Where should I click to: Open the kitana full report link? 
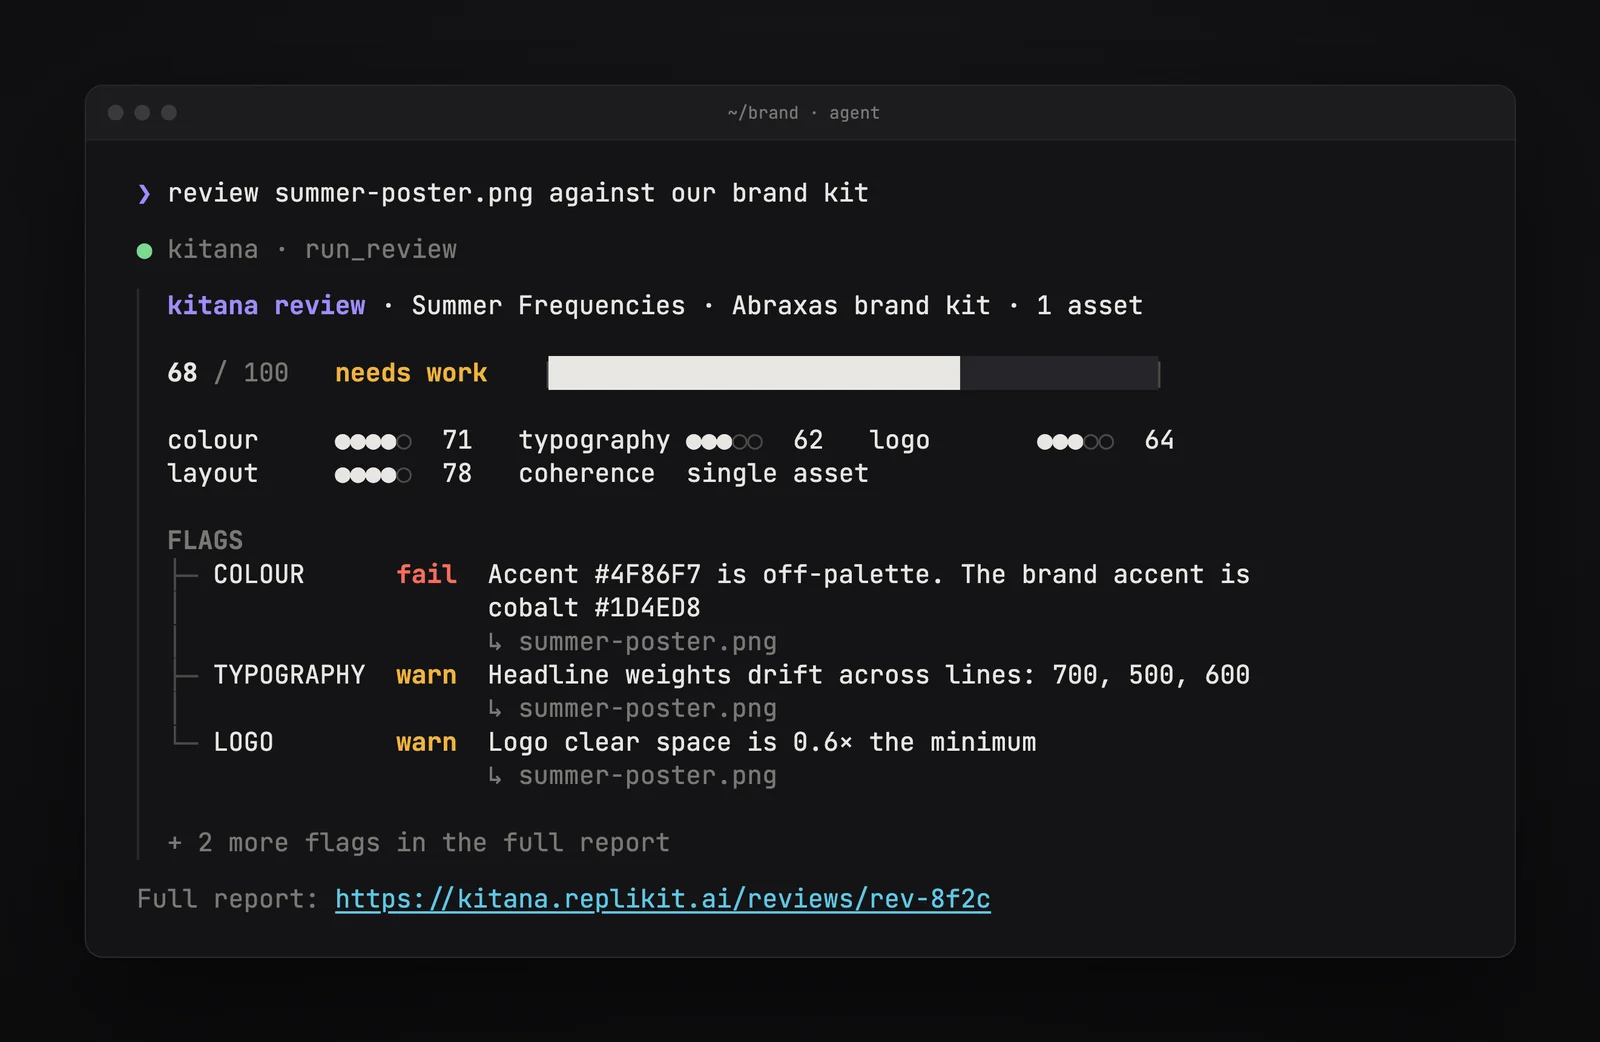662,899
